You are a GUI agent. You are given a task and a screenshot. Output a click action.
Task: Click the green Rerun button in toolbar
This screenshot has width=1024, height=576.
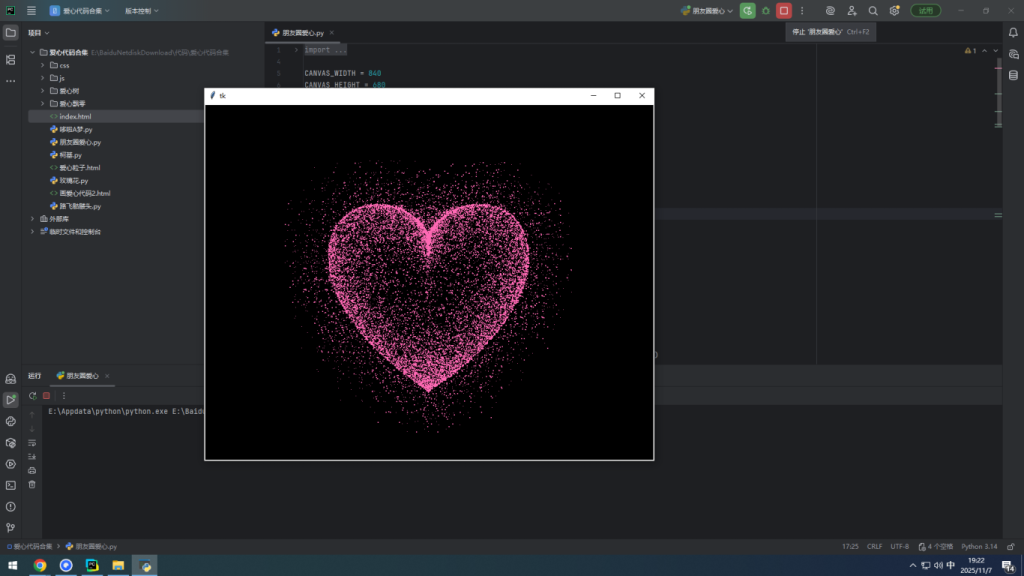[747, 10]
